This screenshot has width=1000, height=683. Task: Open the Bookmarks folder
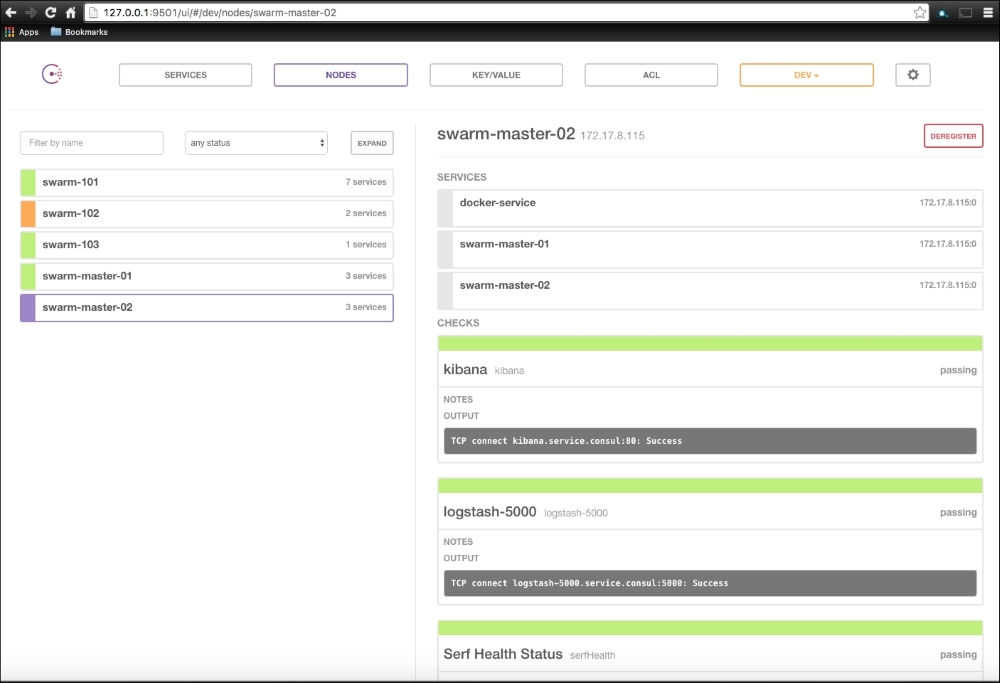[79, 32]
